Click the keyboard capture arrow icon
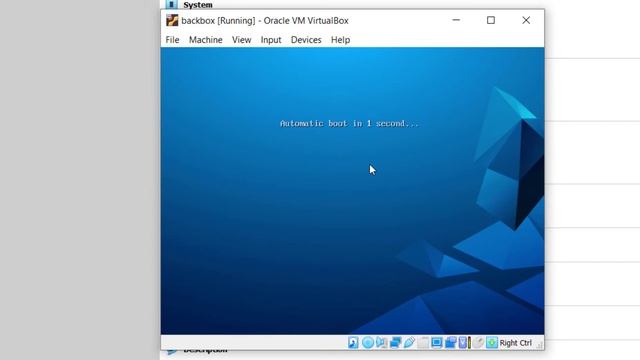The width and height of the screenshot is (640, 360). click(x=492, y=342)
